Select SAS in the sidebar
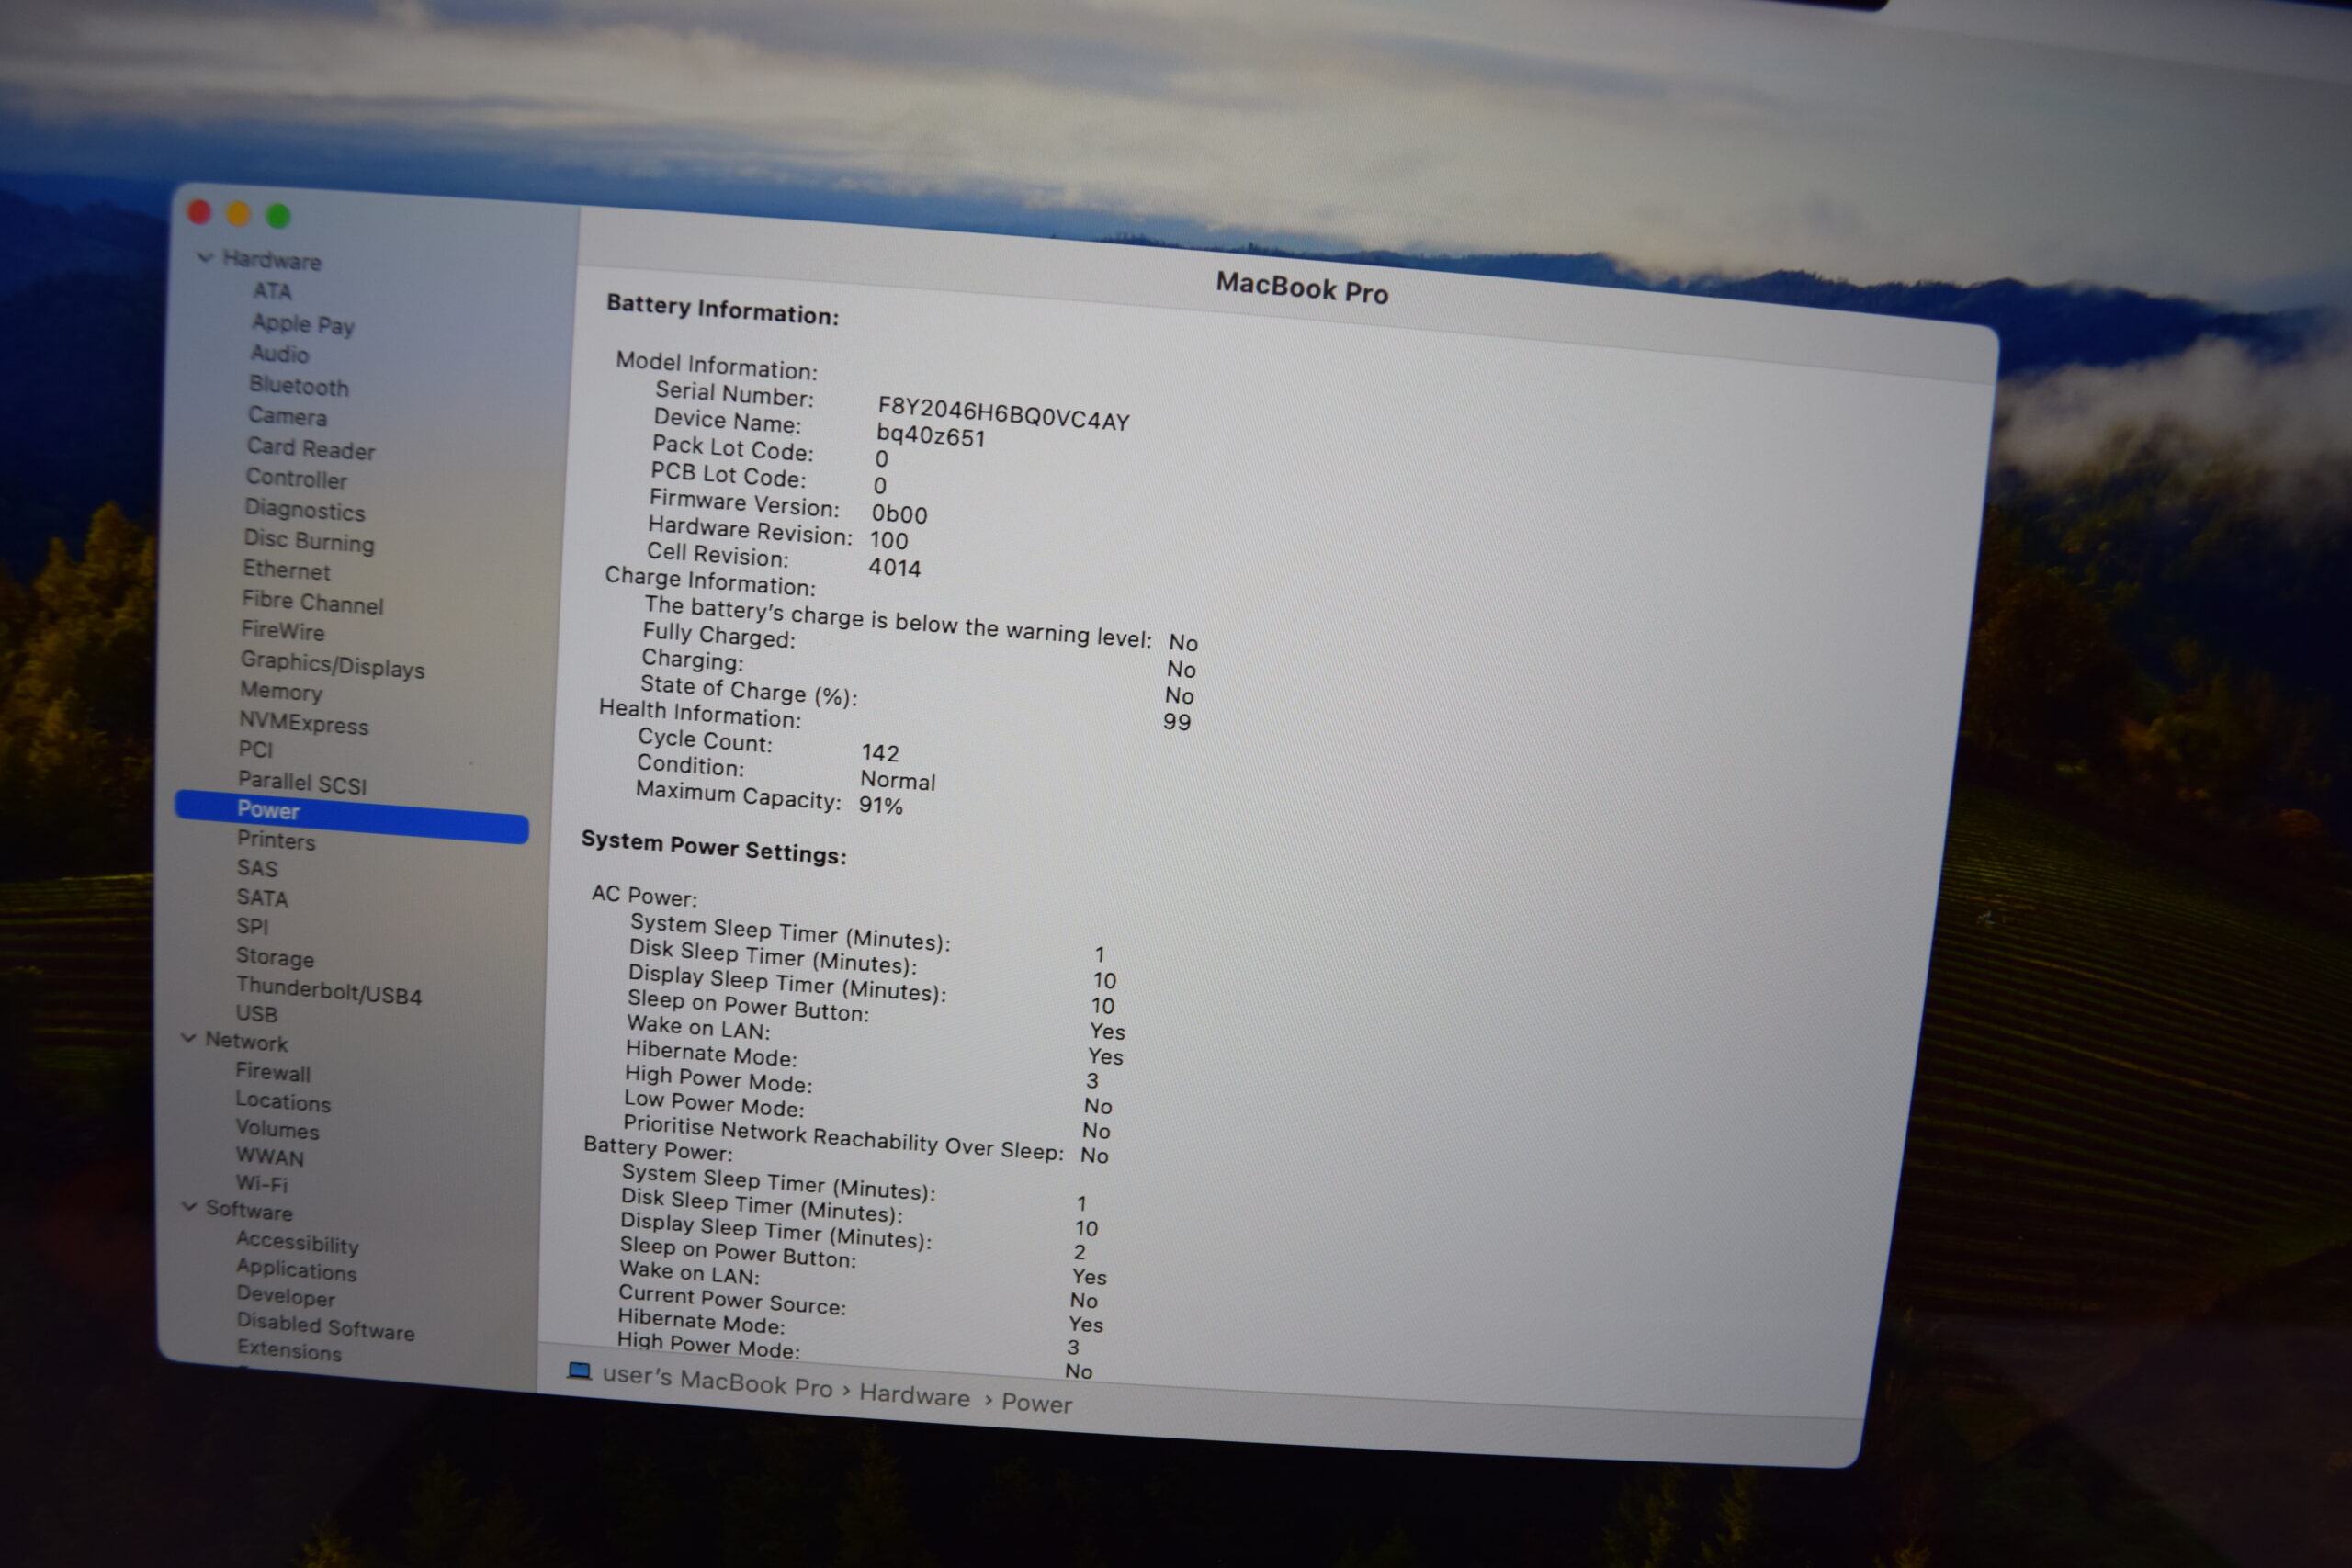The height and width of the screenshot is (1568, 2352). click(257, 868)
